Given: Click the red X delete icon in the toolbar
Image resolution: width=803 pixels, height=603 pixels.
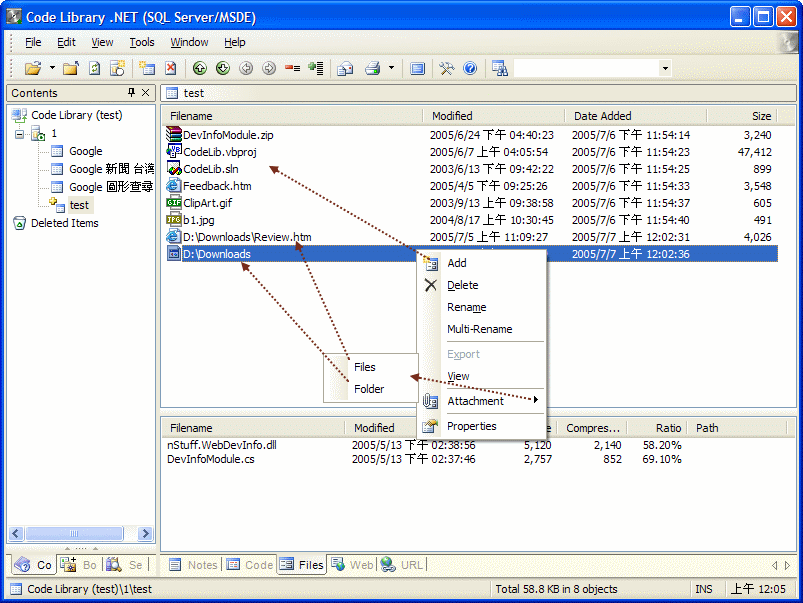Looking at the screenshot, I should coord(171,68).
